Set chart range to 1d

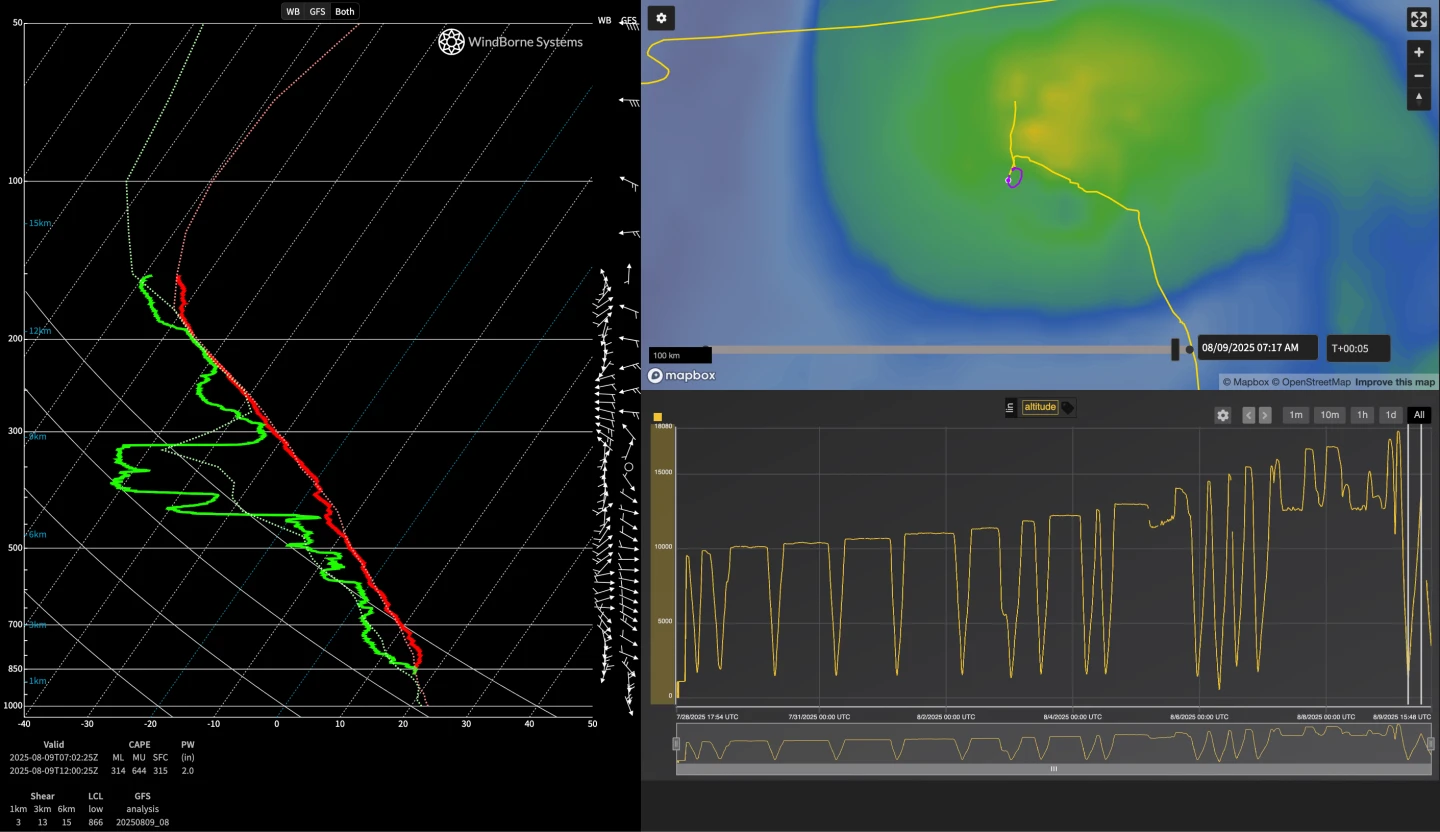tap(1390, 415)
